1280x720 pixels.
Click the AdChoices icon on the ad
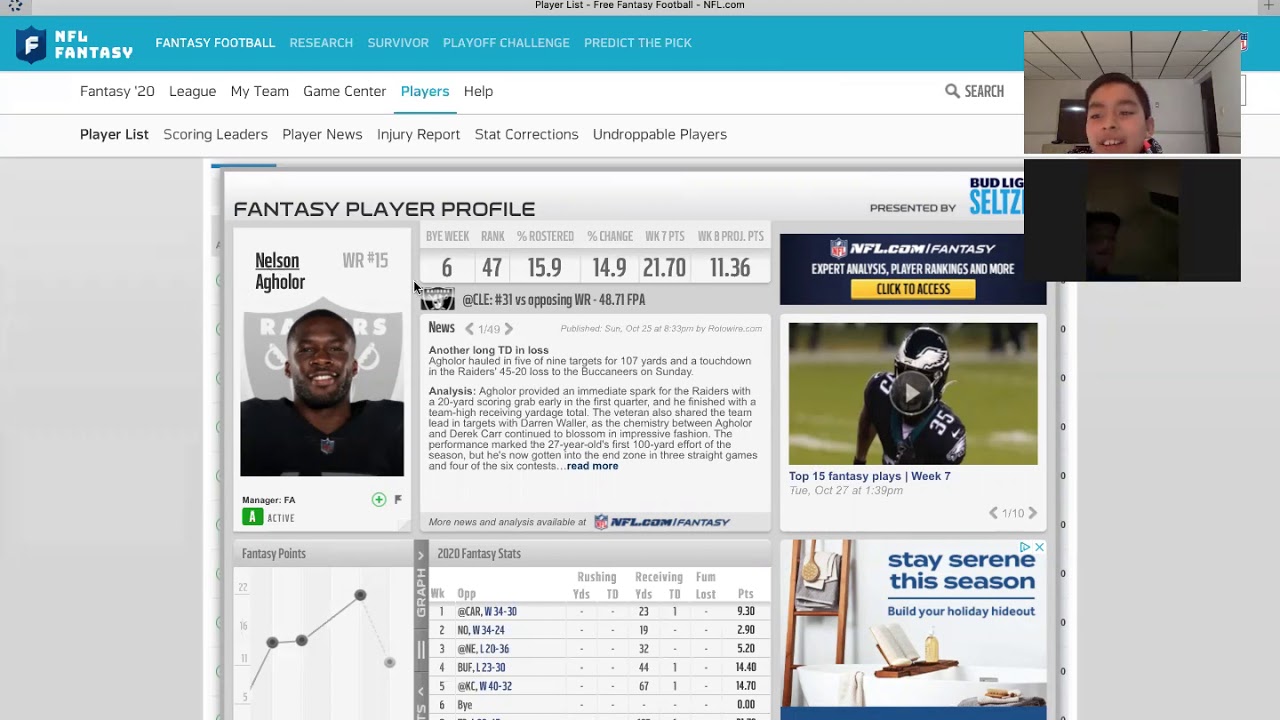(x=1025, y=547)
